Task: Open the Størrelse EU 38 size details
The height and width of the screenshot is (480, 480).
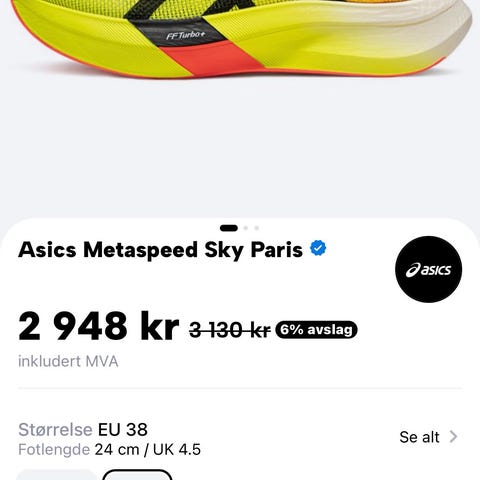Action: [83, 429]
